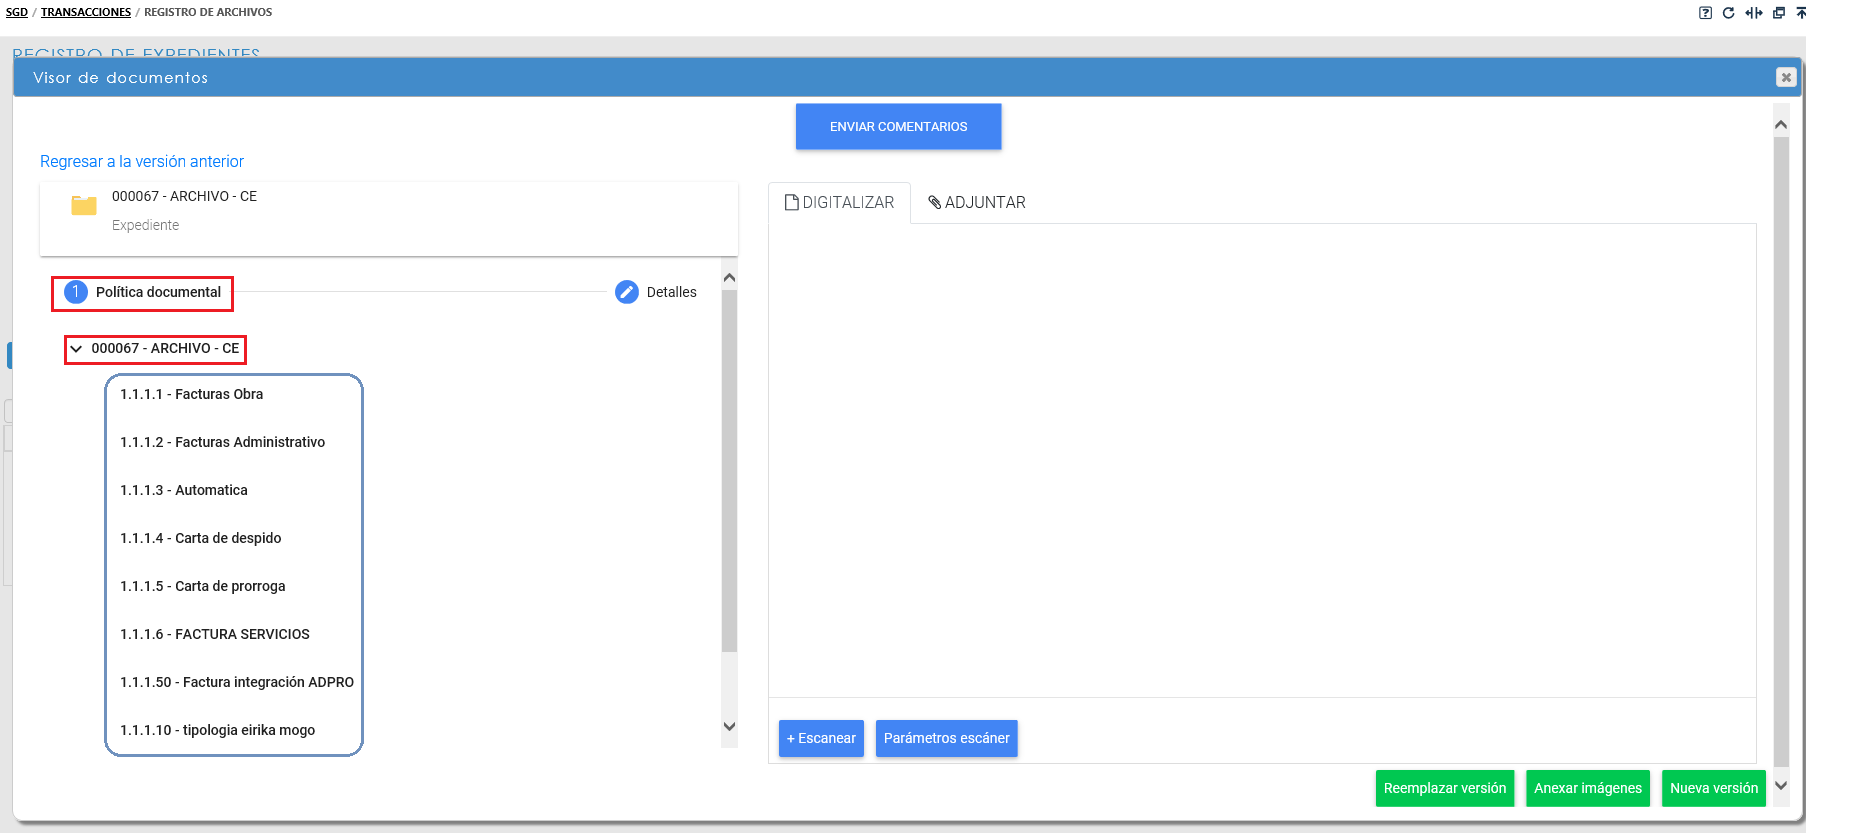Click the SGD breadcrumb link

tap(17, 12)
